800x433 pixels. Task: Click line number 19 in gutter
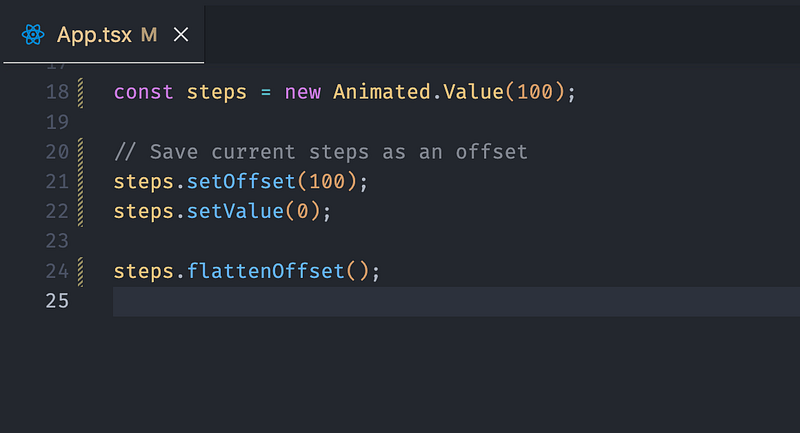[57, 122]
